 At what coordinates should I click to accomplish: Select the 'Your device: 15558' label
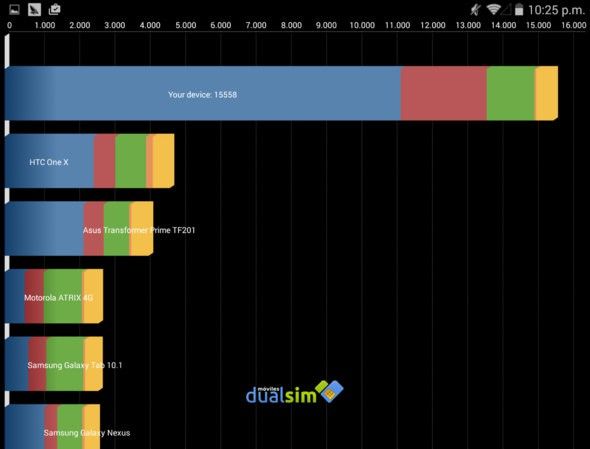[202, 94]
